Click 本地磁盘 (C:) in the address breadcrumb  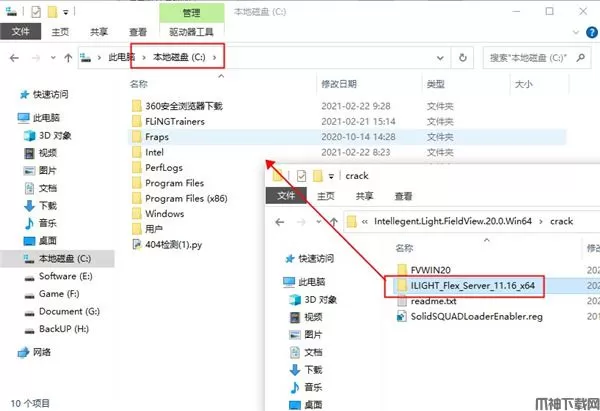[179, 57]
